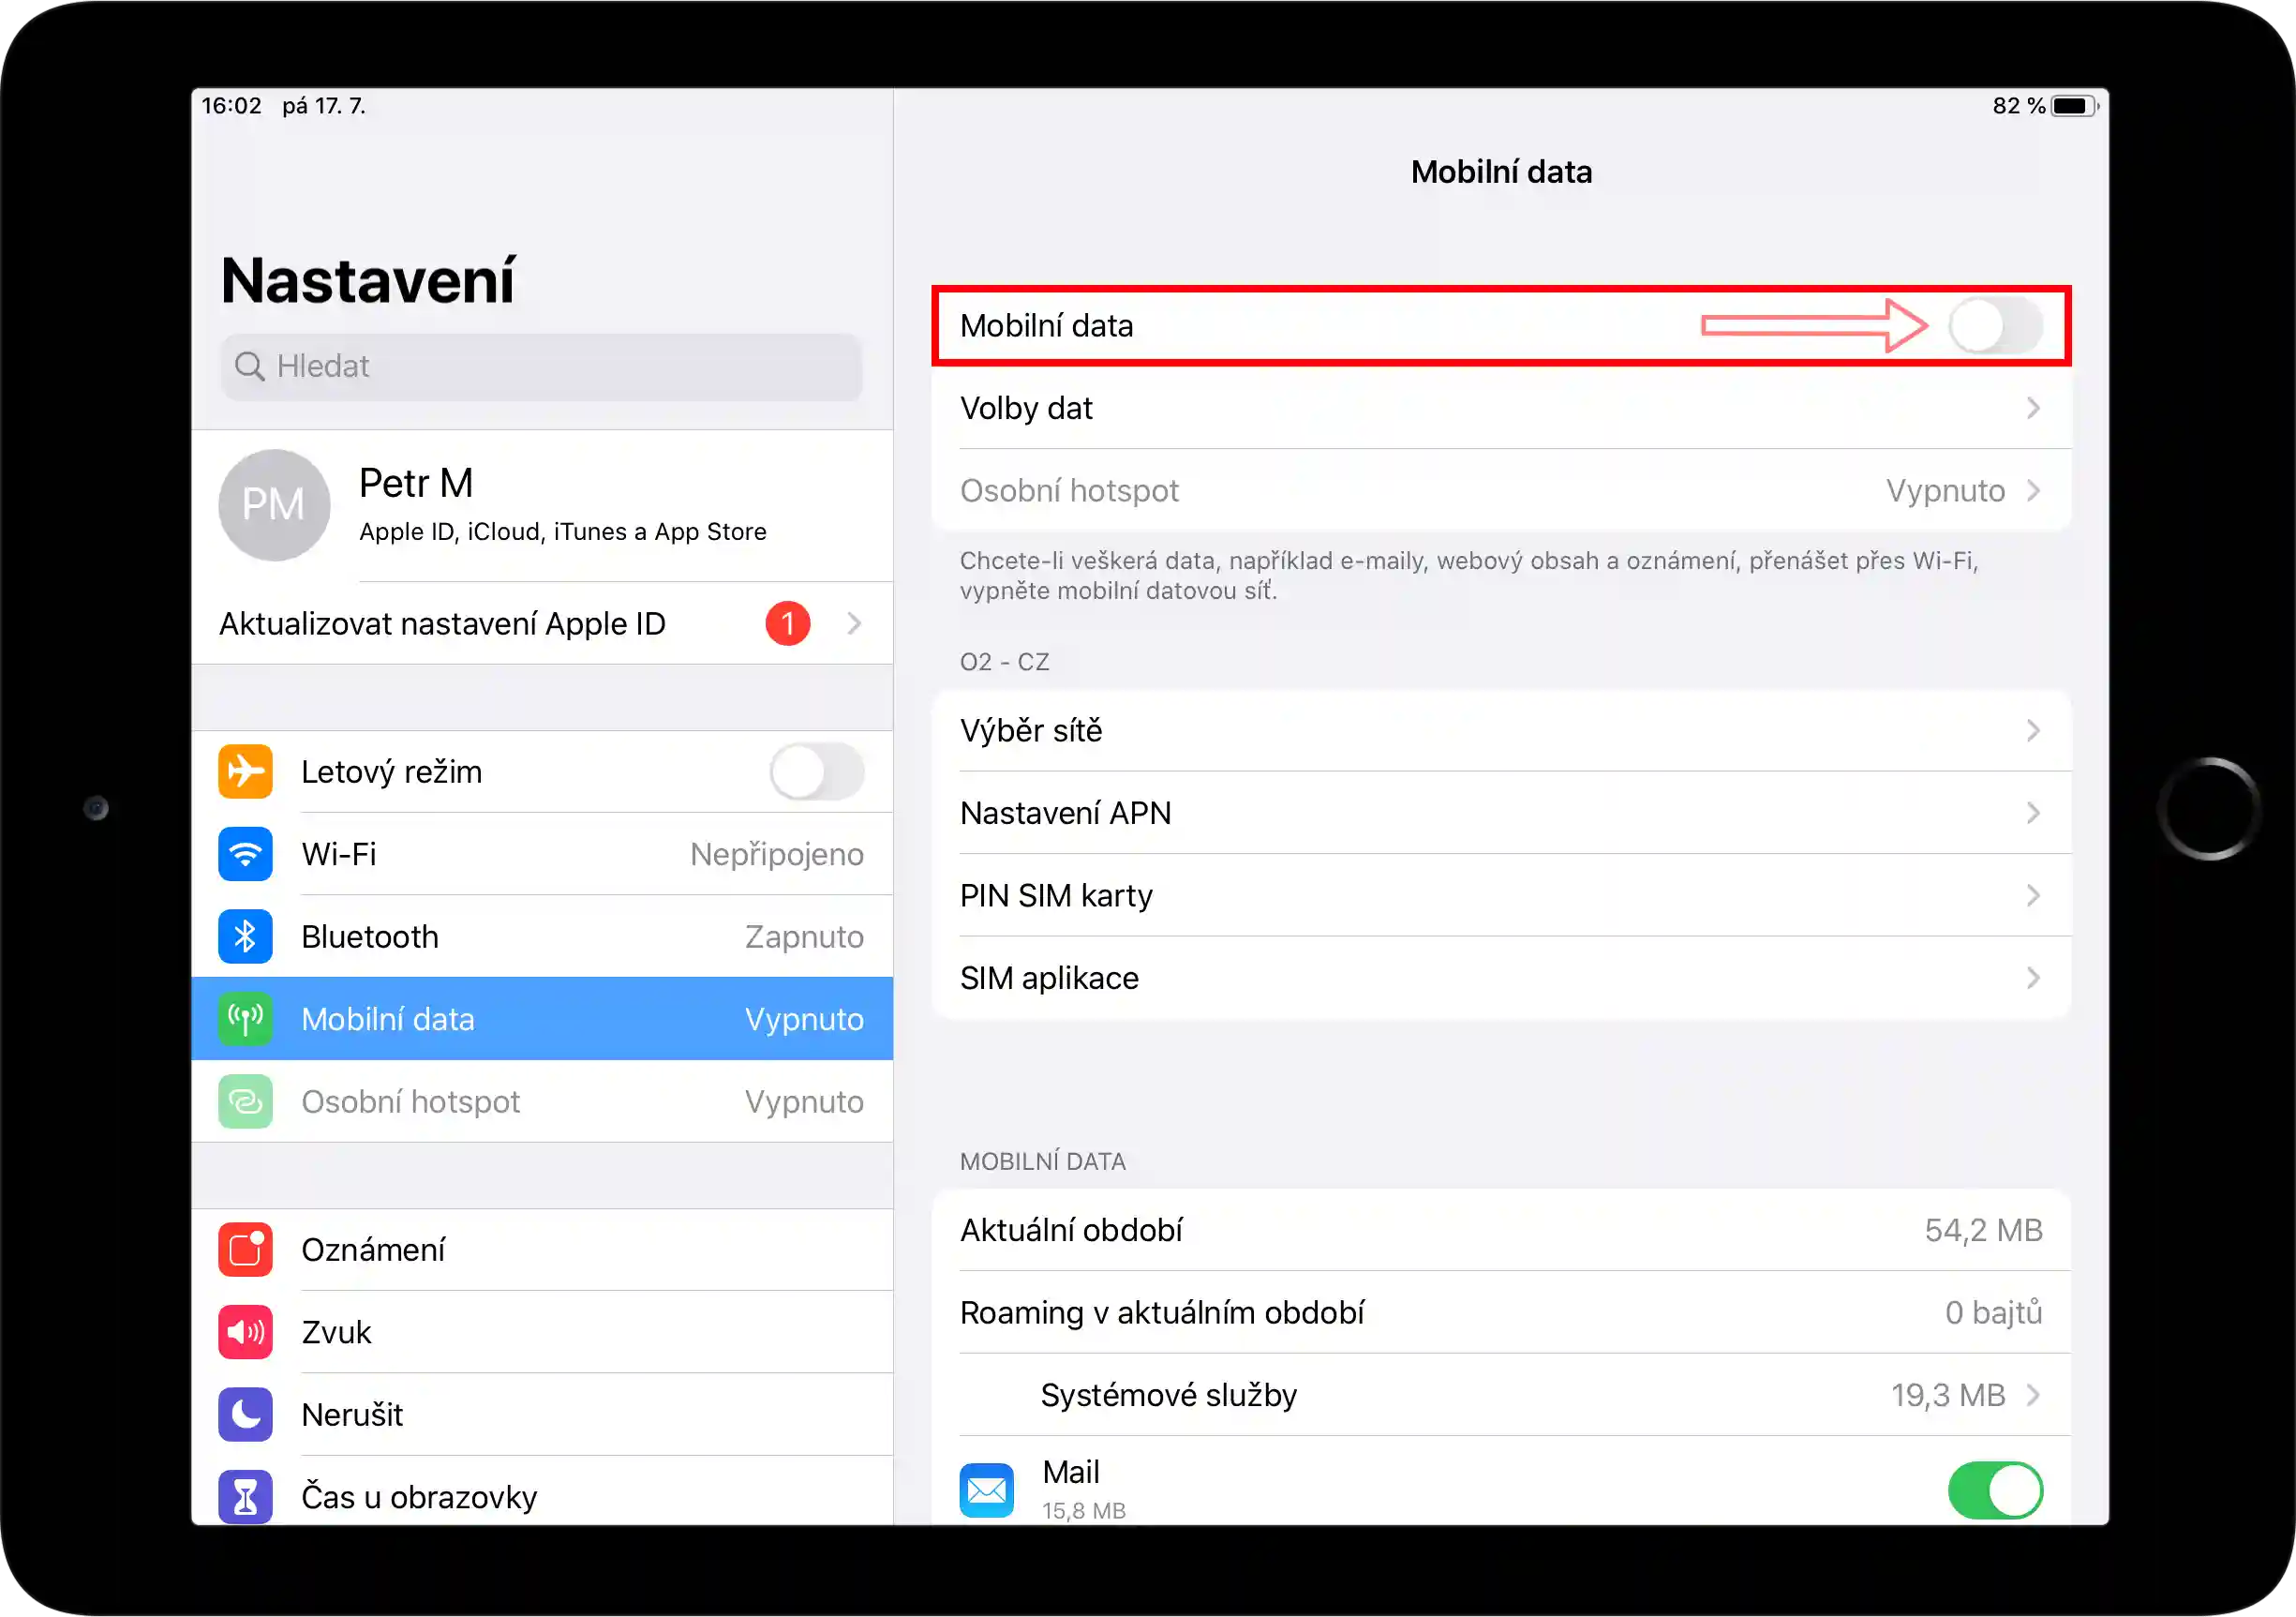Disable mobile data for Mail
2296x1617 pixels.
1994,1490
